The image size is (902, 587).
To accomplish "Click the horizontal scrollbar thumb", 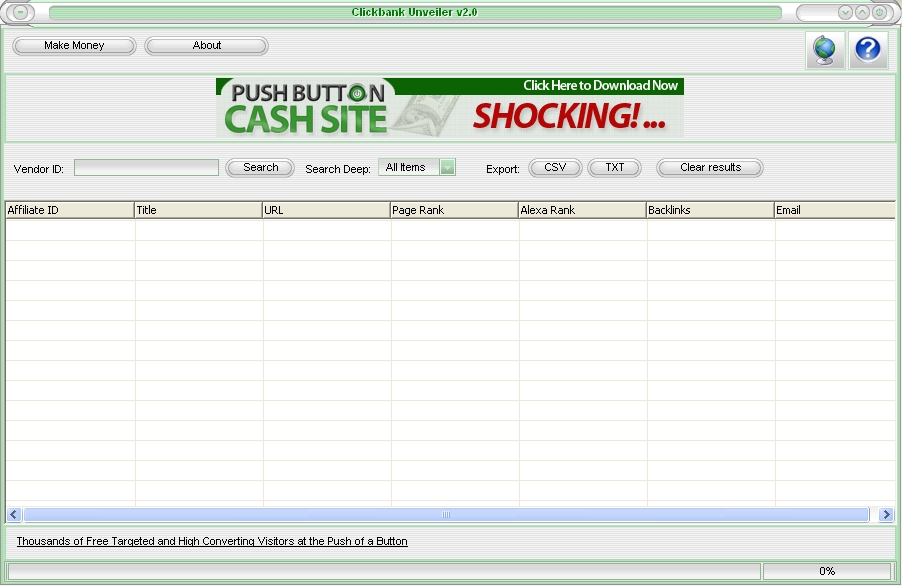I will click(446, 514).
